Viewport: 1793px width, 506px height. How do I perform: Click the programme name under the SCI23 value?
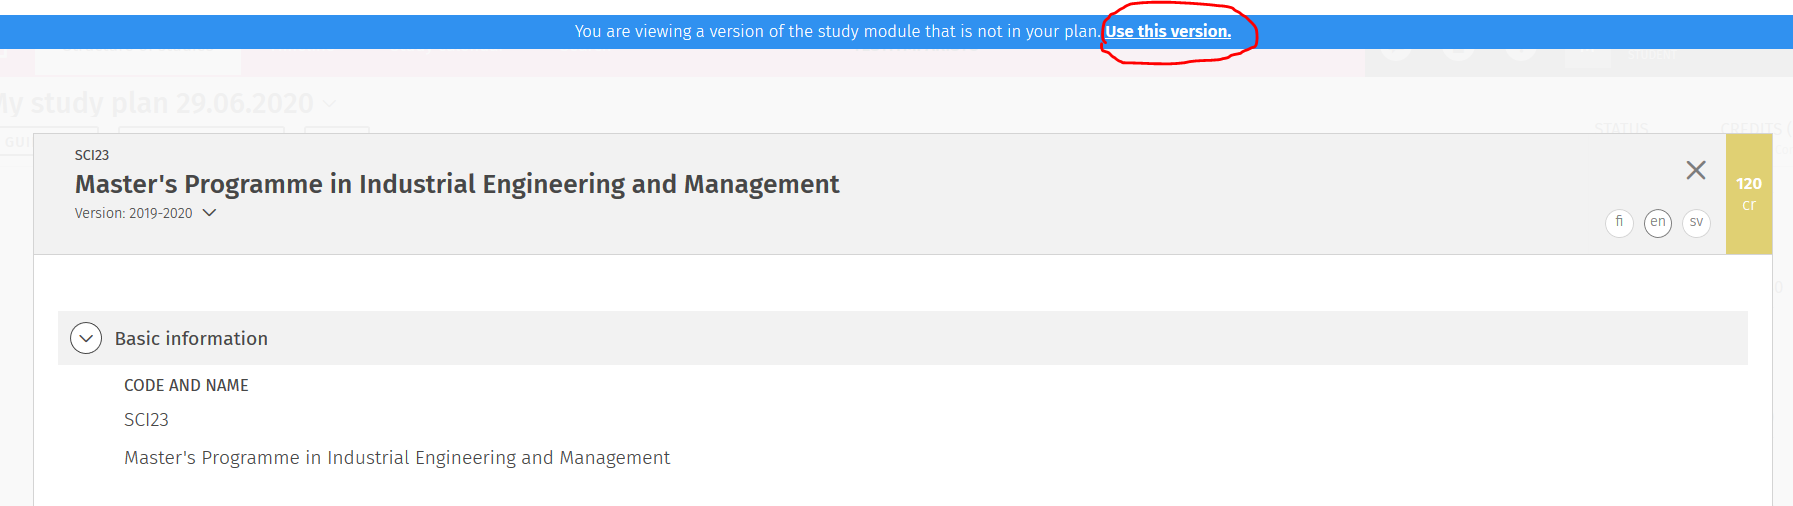point(397,458)
